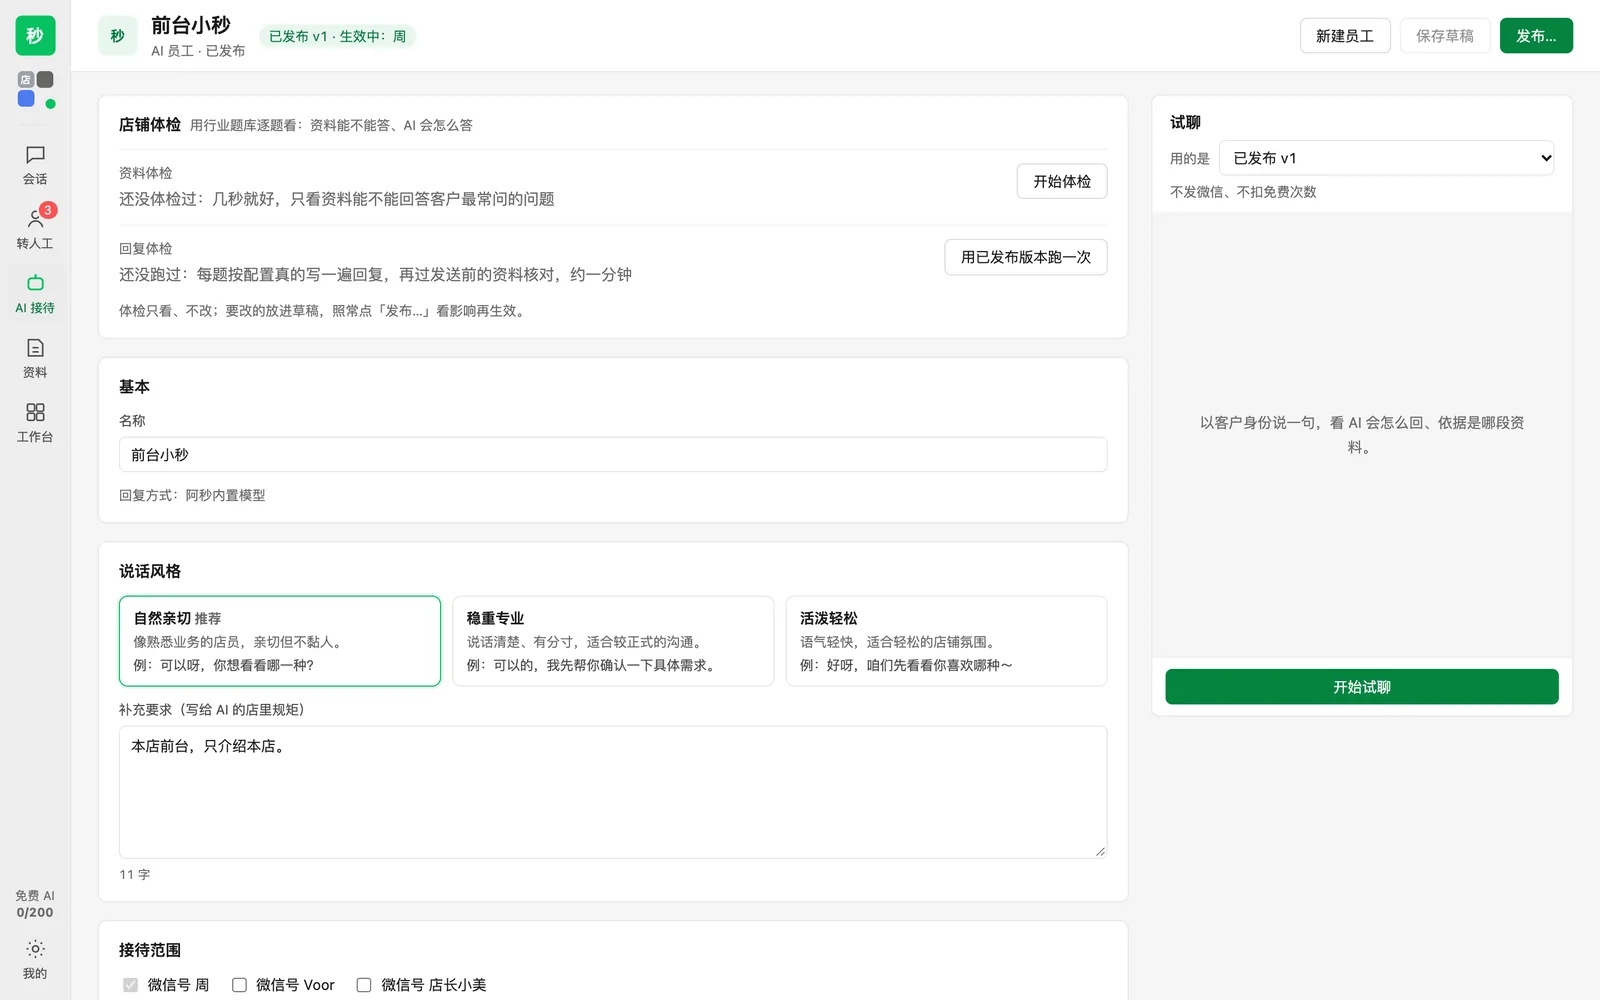Click 用已发布版本跑一次 button
Viewport: 1600px width, 1000px height.
pyautogui.click(x=1026, y=257)
